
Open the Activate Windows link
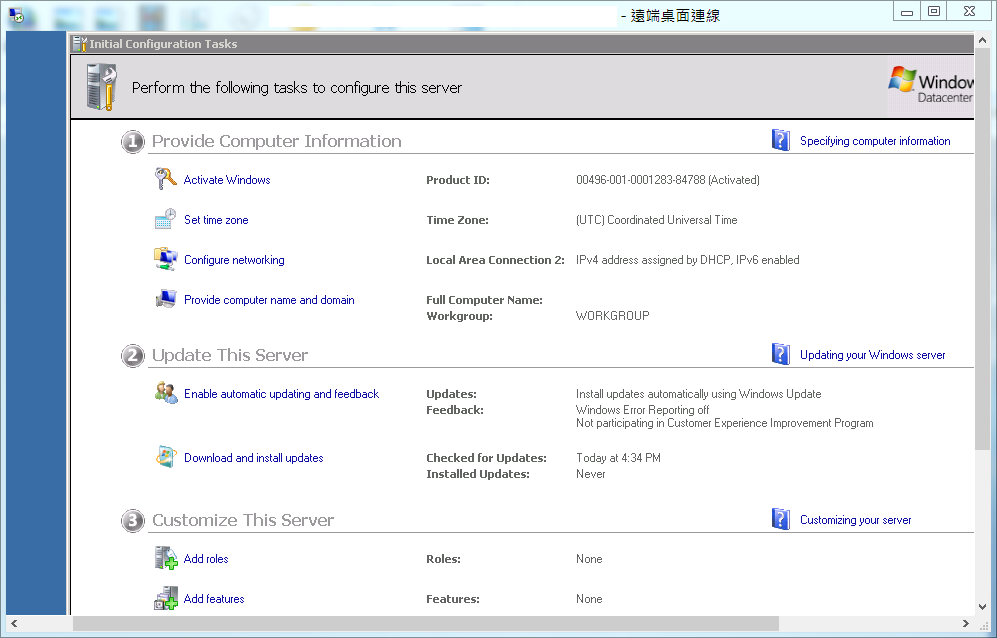pos(227,180)
